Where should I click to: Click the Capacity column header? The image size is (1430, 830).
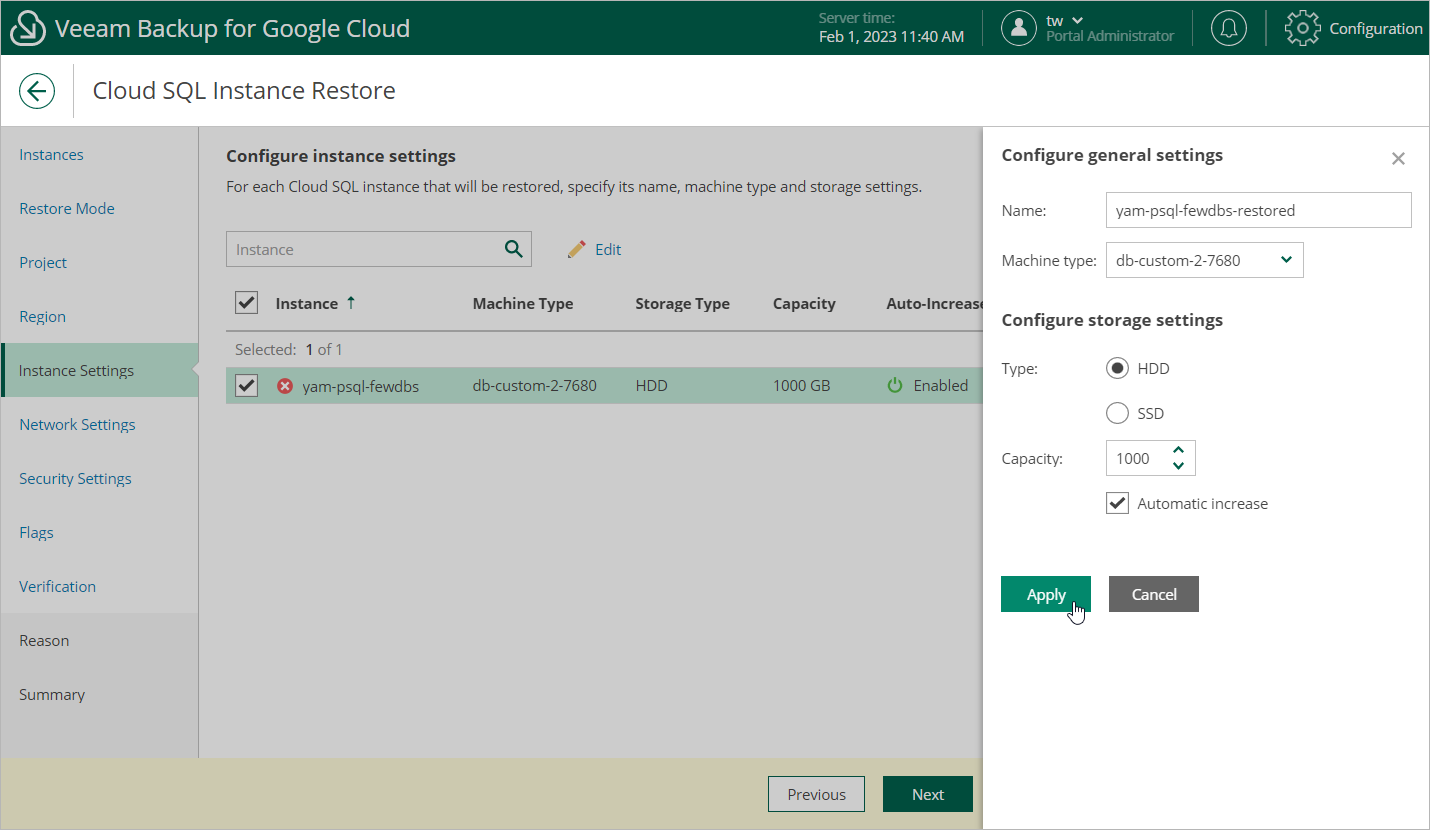(x=804, y=303)
